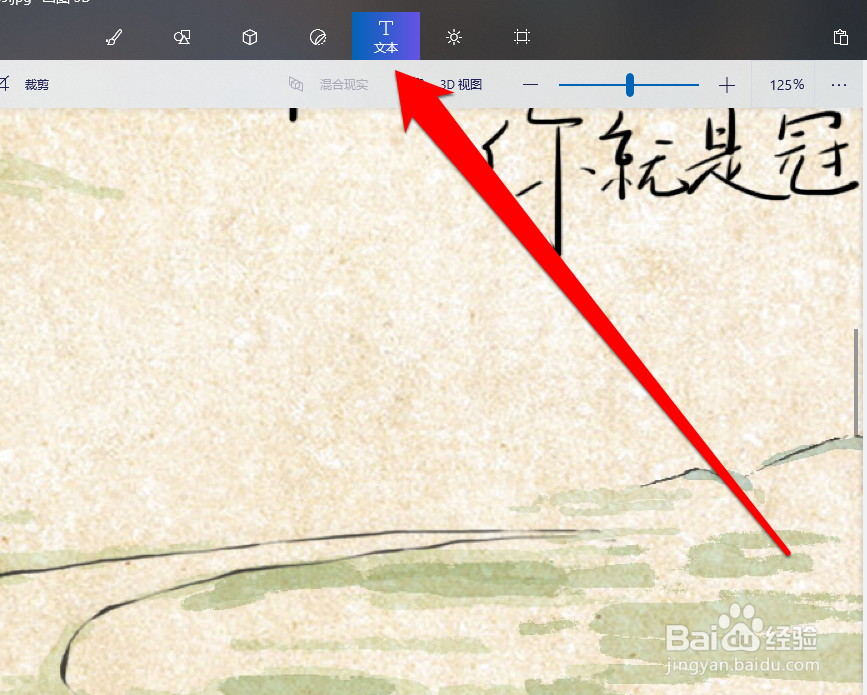Select the Brushes tool

click(114, 37)
